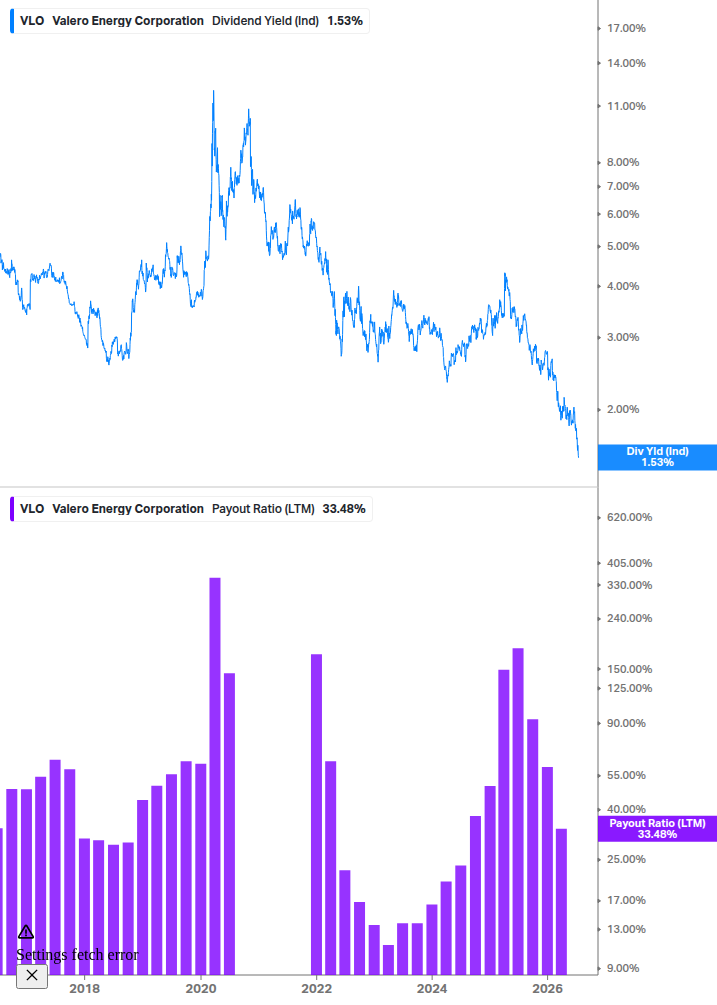Click the 55.00% label on payout ratio axis
This screenshot has width=717, height=1005.
coord(626,776)
